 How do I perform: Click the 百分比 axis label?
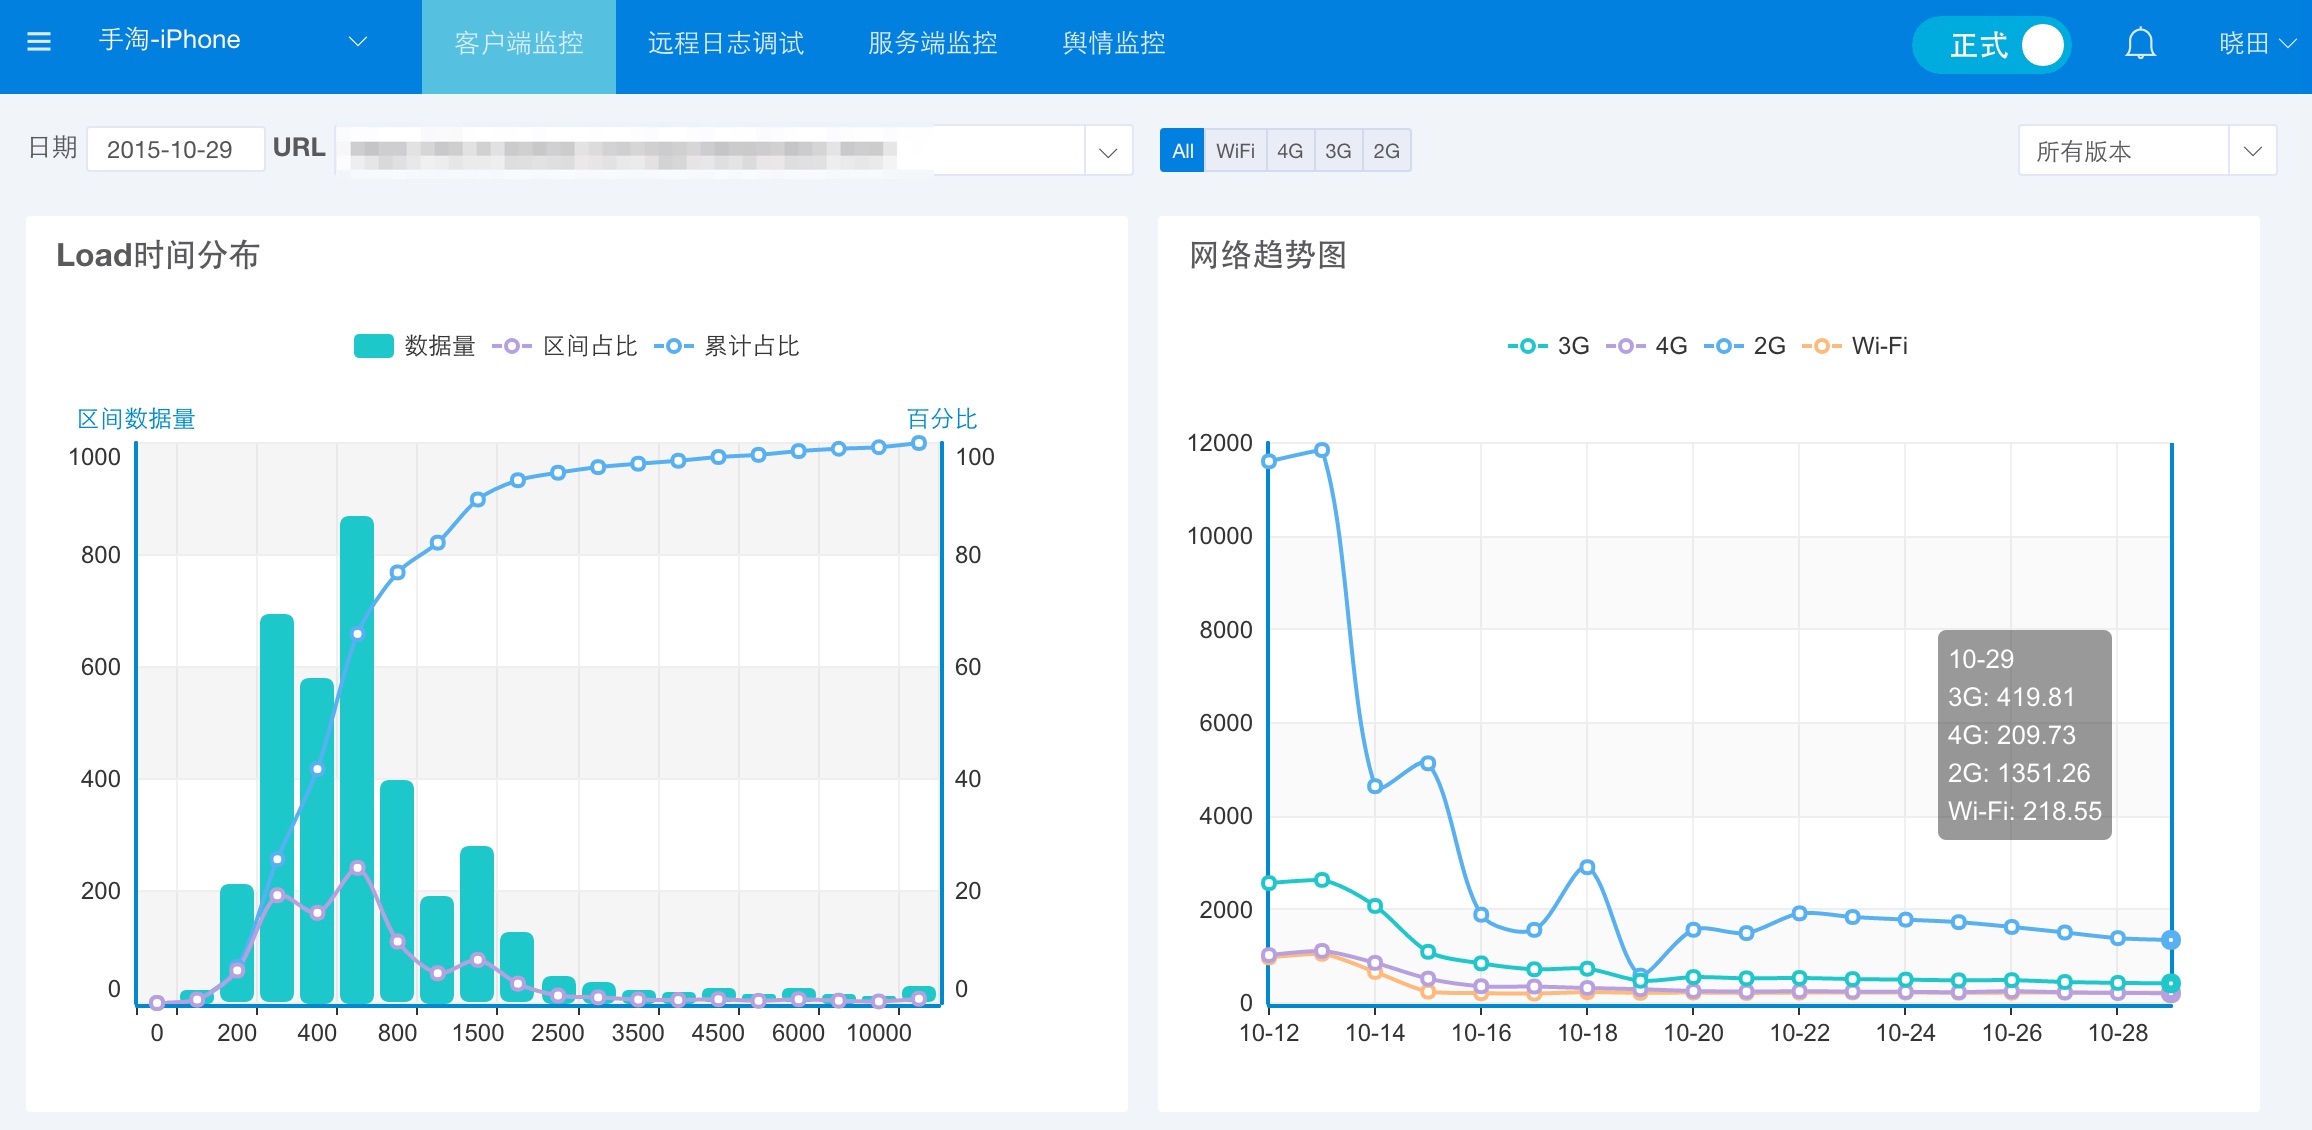pos(941,419)
